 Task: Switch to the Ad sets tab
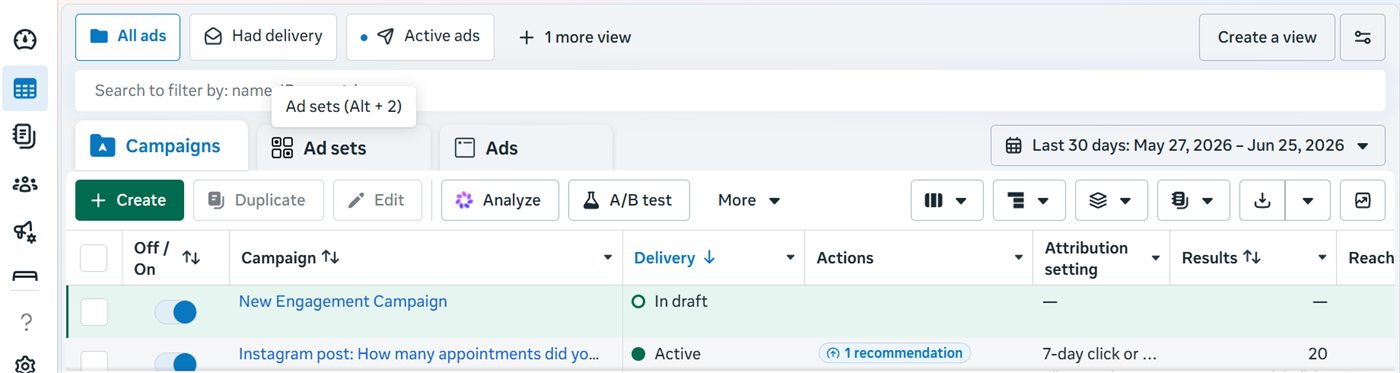333,148
